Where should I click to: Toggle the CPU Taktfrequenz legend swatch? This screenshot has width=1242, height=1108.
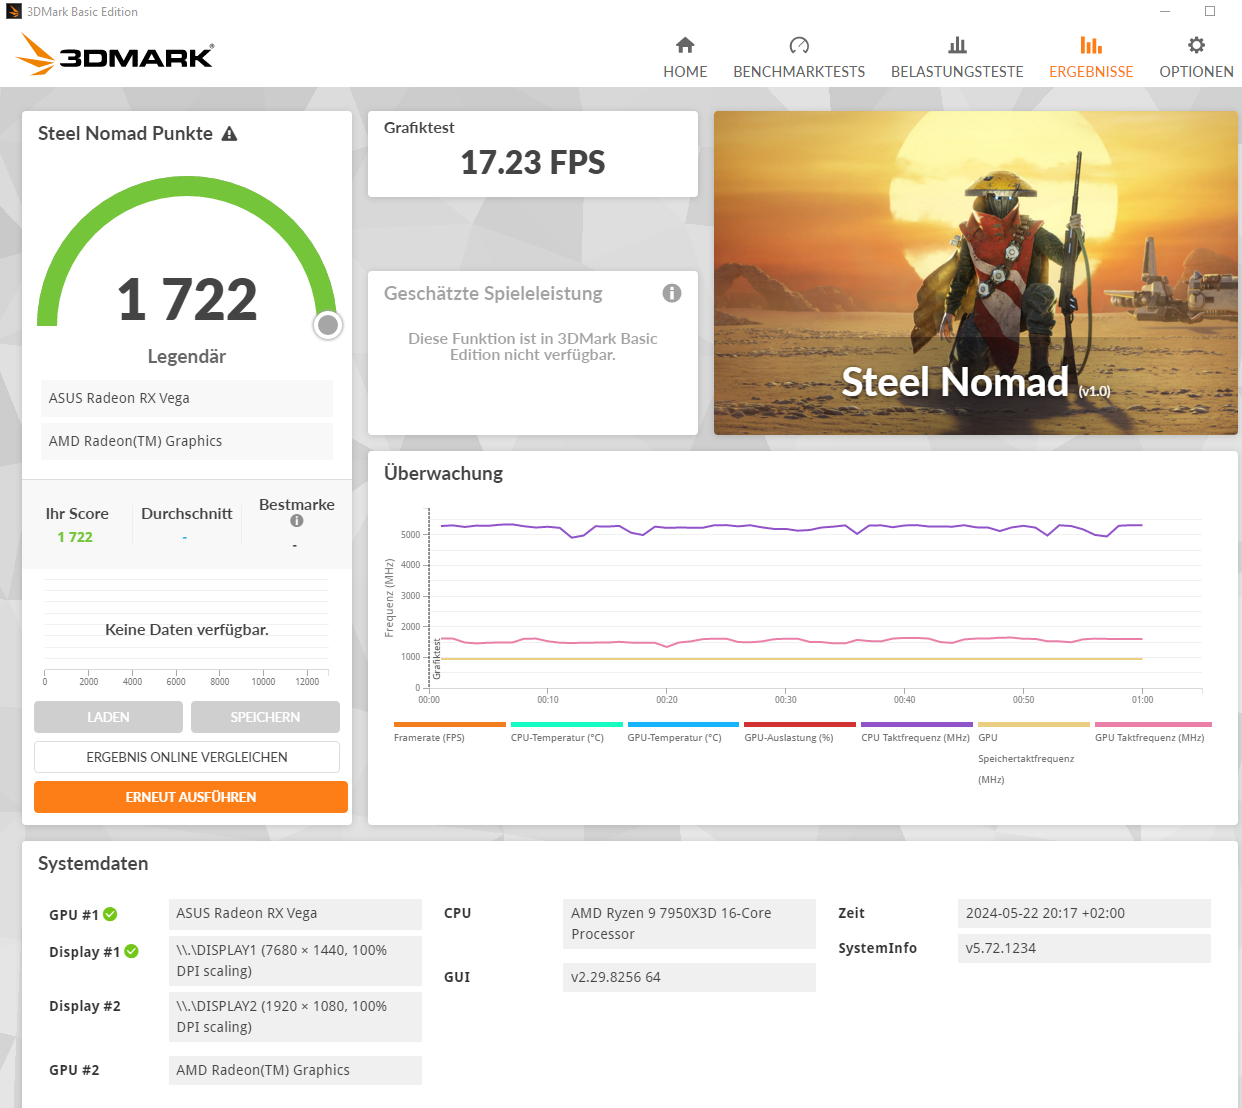917,724
